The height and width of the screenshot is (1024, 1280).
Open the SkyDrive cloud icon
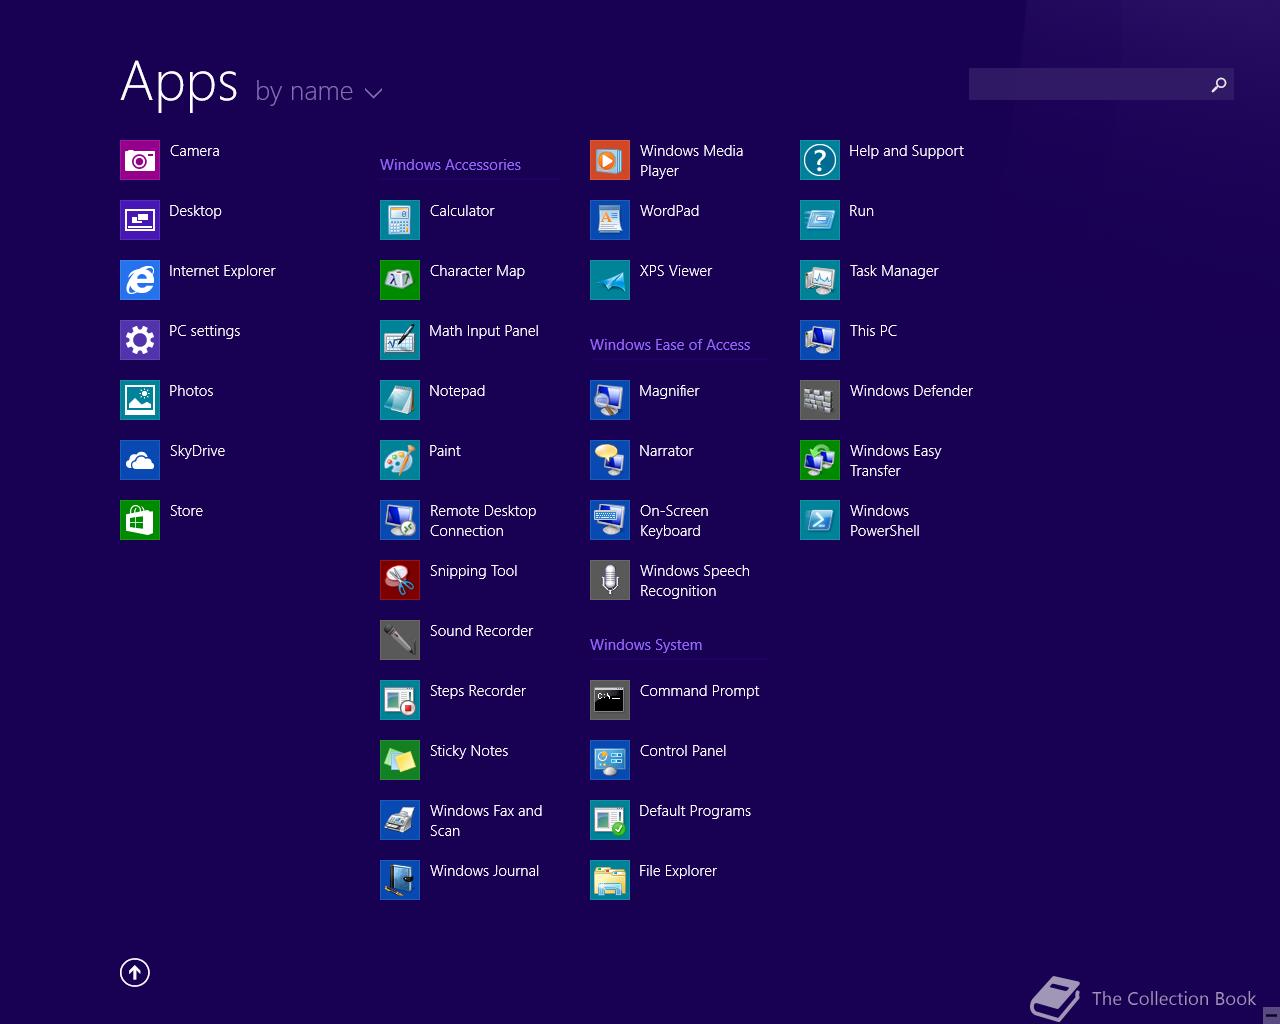140,460
